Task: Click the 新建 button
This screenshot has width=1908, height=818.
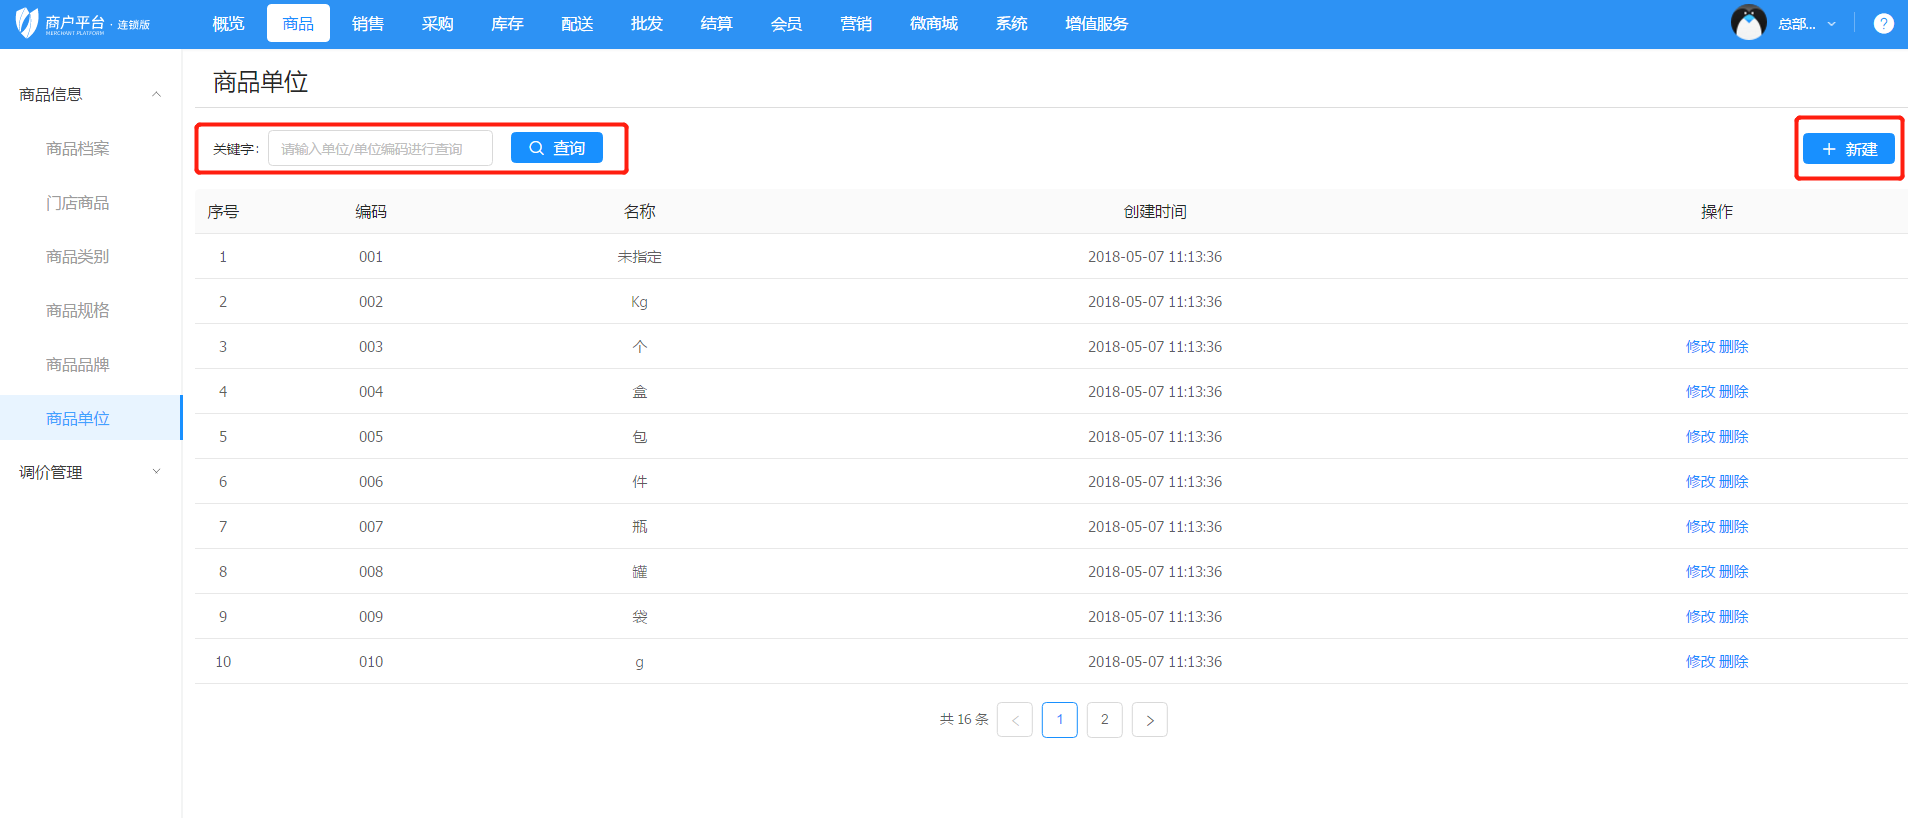Action: point(1848,149)
